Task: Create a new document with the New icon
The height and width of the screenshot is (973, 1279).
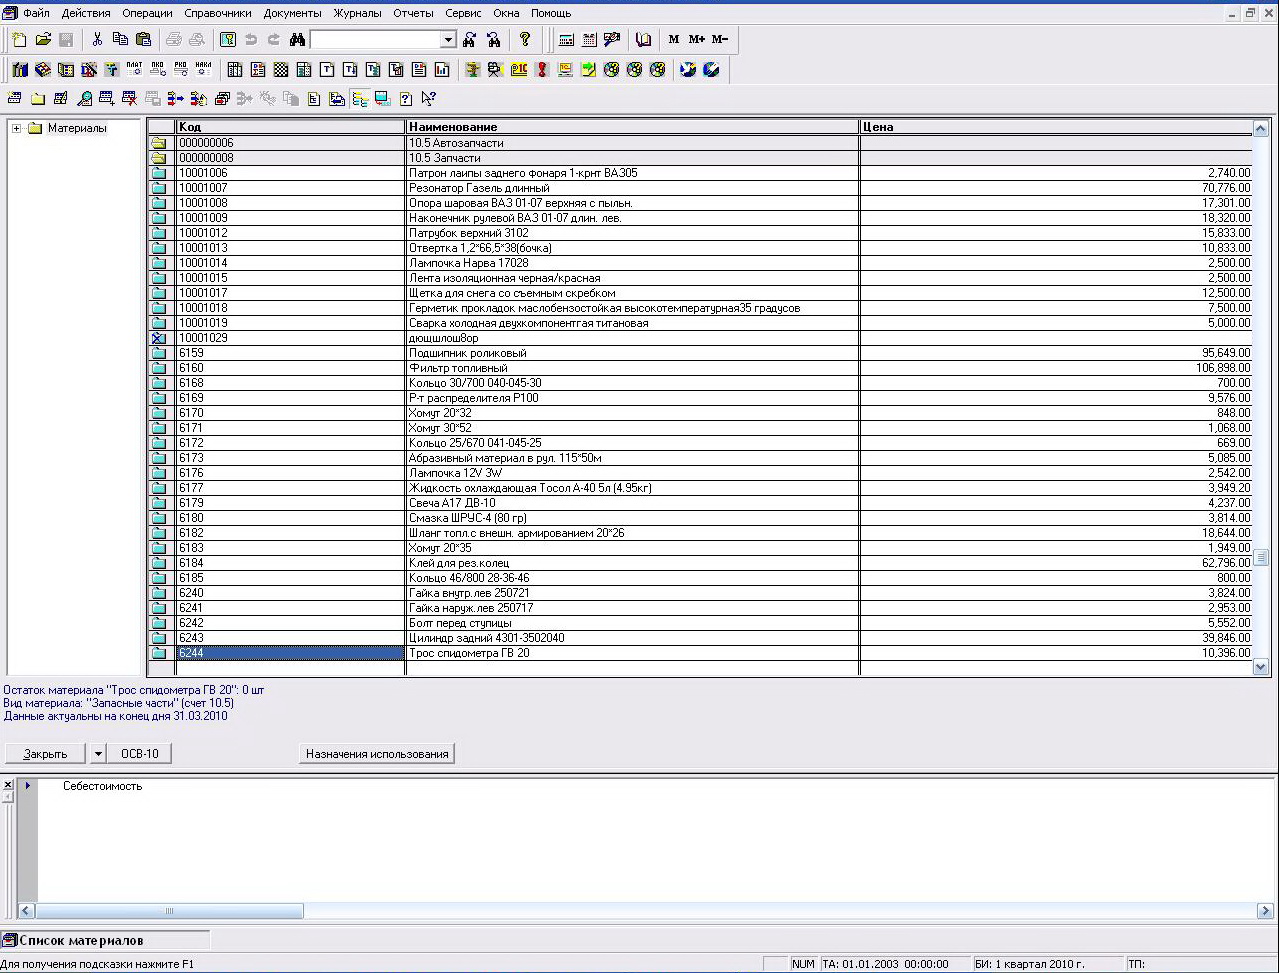Action: 19,40
